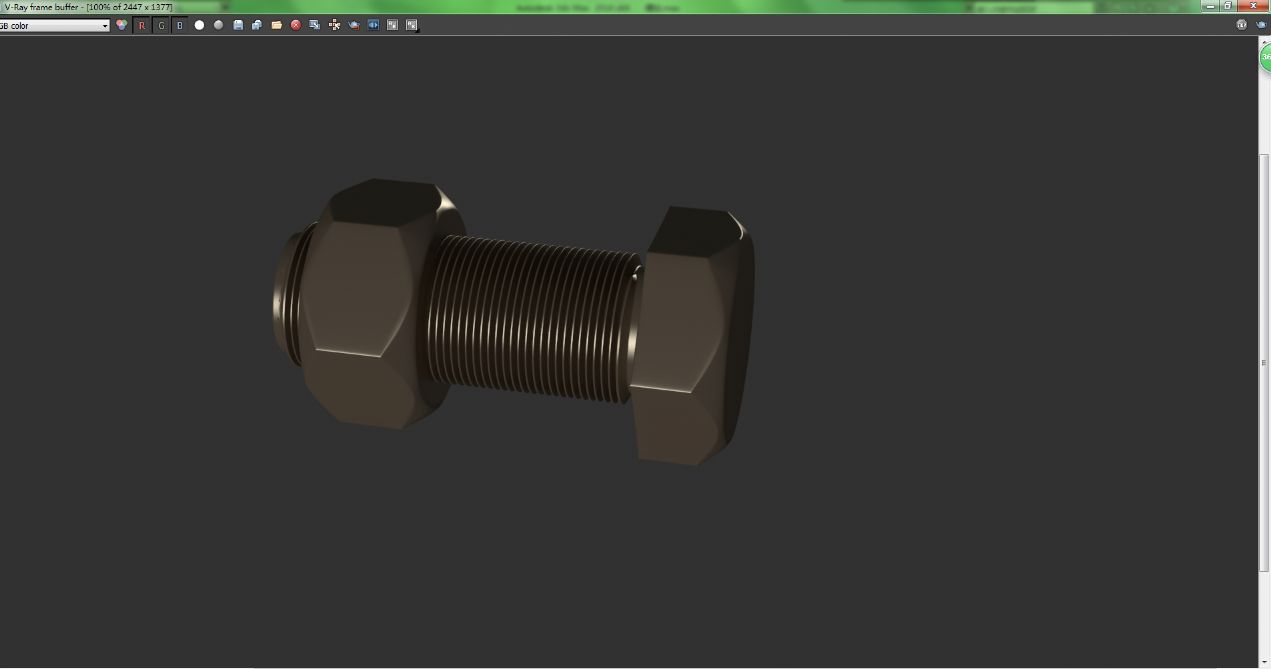This screenshot has width=1271, height=669.
Task: Clear the image with red X icon
Action: coord(296,25)
